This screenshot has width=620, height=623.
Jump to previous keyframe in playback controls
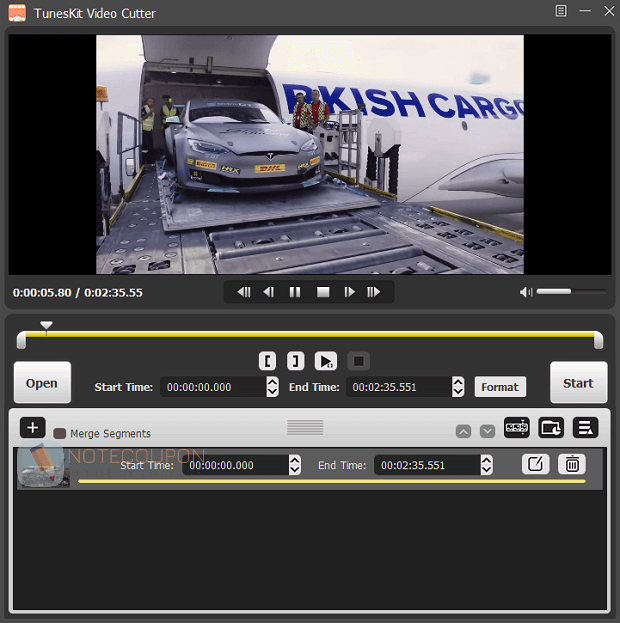[244, 292]
